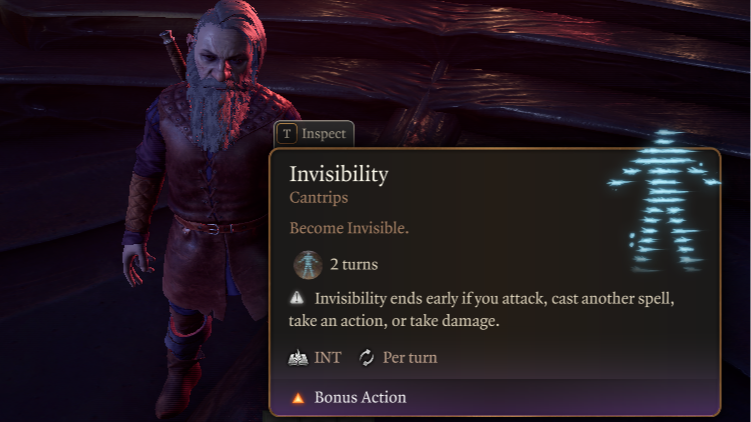Click the T key icon beside Inspect
The image size is (751, 422).
pyautogui.click(x=287, y=134)
